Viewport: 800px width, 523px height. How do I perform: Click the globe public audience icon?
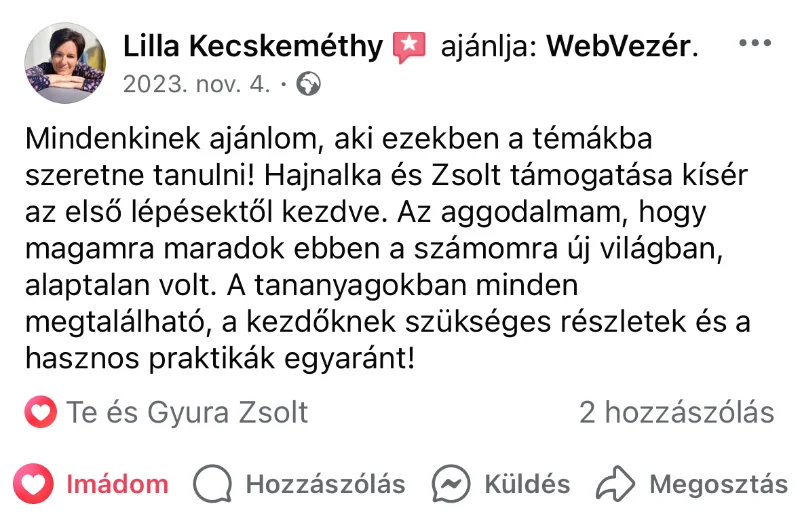309,84
